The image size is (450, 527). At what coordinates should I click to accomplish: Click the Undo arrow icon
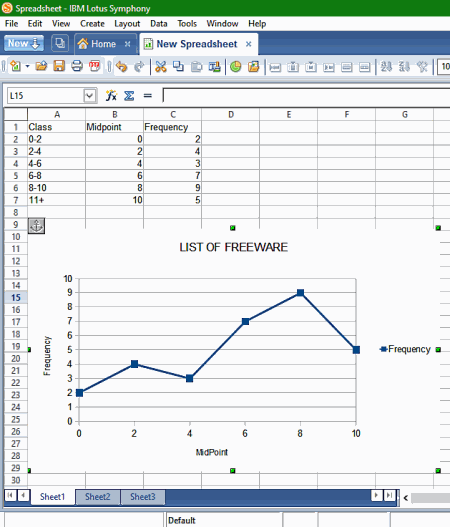(121, 67)
